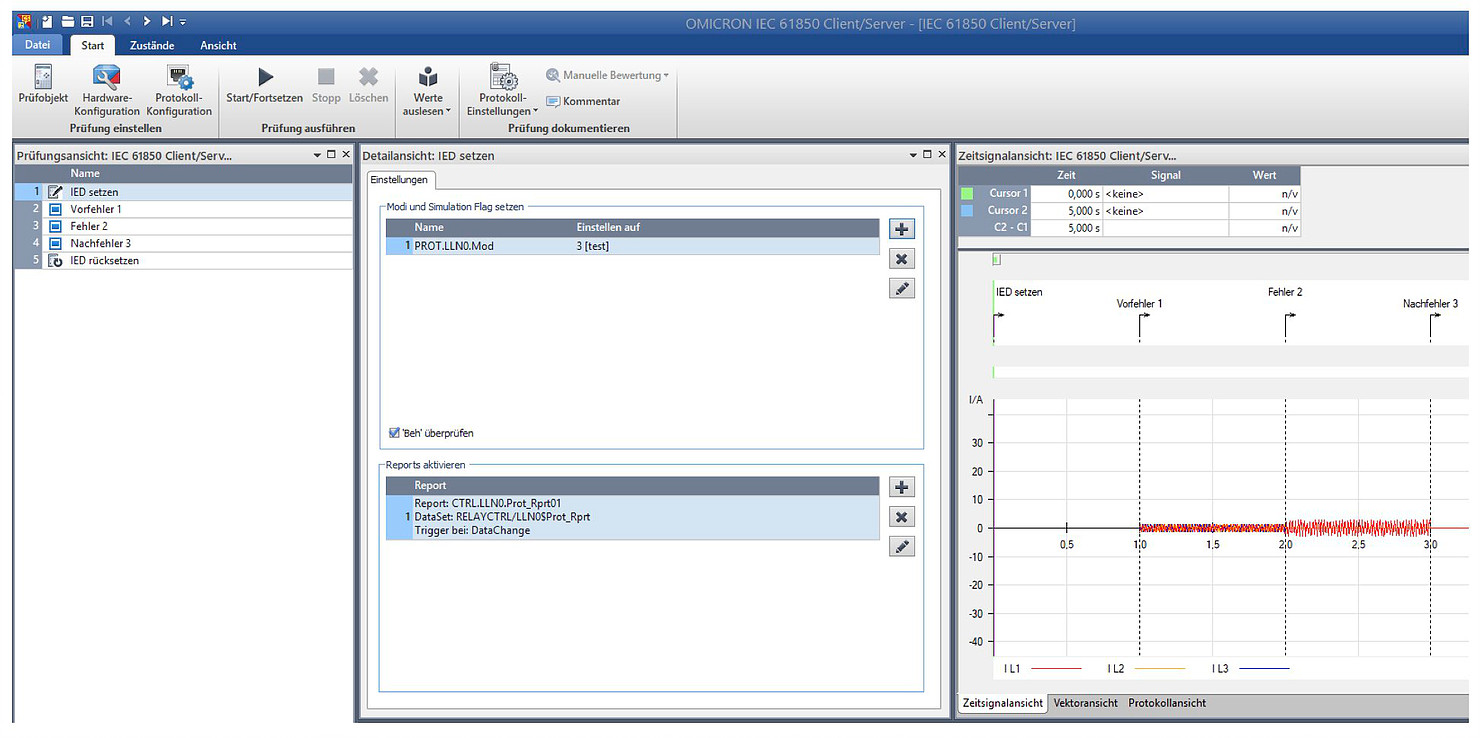Click the Kommentar button
1480x738 pixels.
point(584,101)
